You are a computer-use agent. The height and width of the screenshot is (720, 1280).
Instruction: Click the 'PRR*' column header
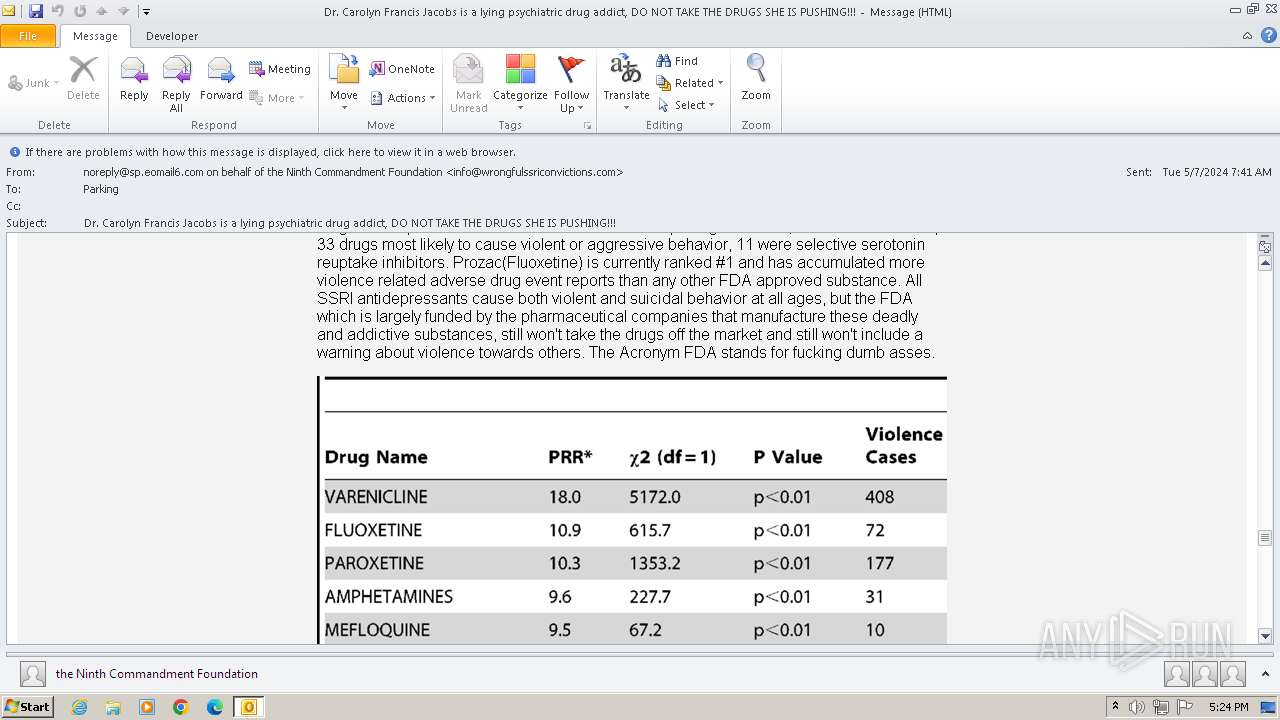tap(570, 457)
